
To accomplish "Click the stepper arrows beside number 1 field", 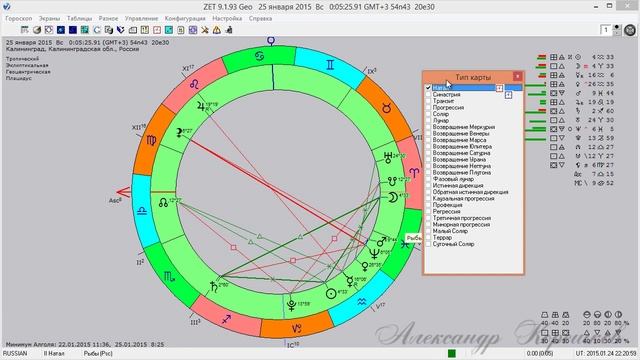I will click(x=617, y=30).
